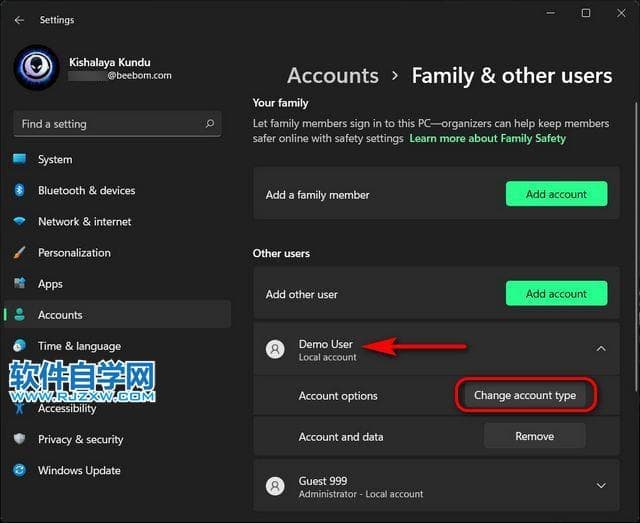Viewport: 640px width, 523px height.
Task: Click Add account for other user
Action: 556,294
